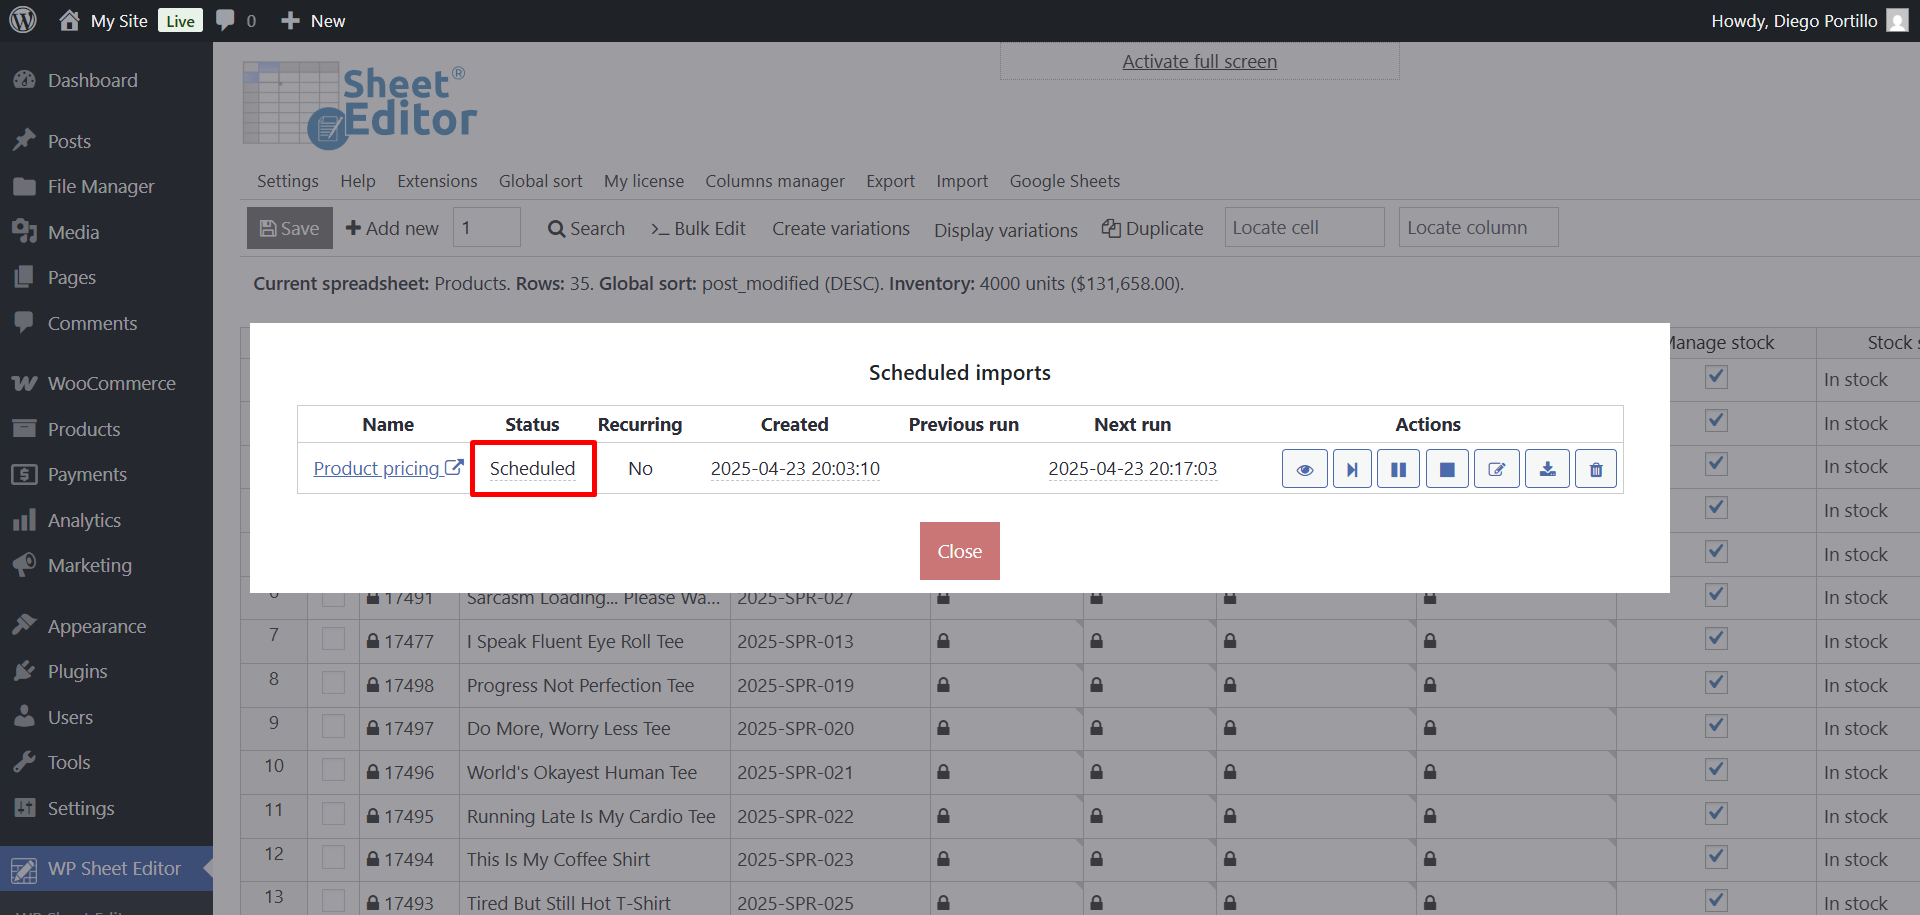Screen dimensions: 1920x915
Task: Pause the Product pricing import
Action: (1398, 469)
